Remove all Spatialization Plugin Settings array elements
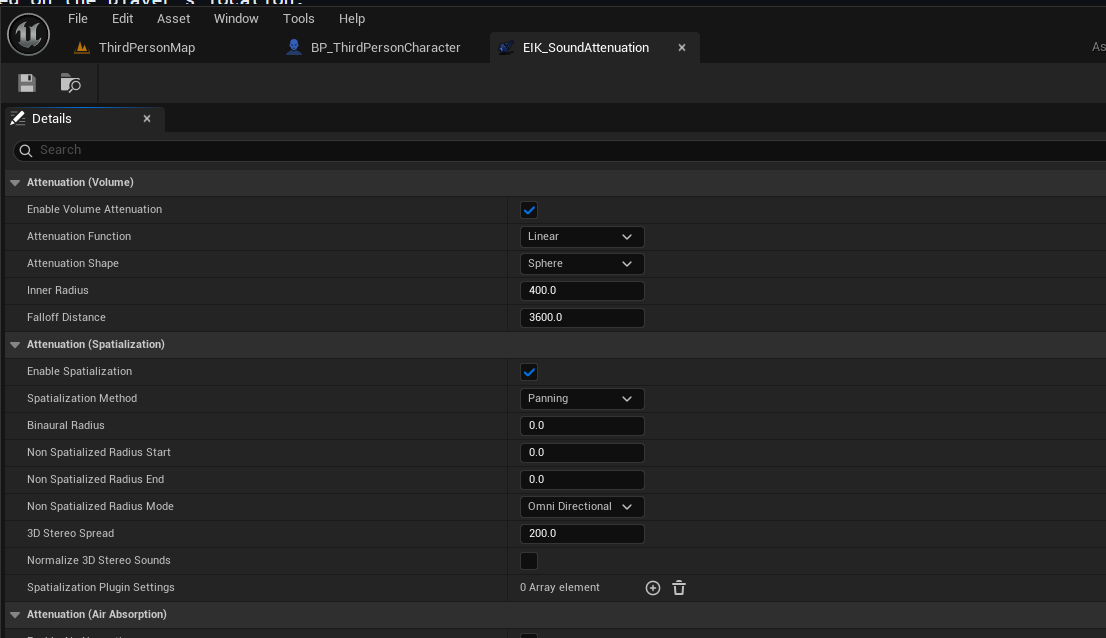The height and width of the screenshot is (638, 1106). (679, 588)
